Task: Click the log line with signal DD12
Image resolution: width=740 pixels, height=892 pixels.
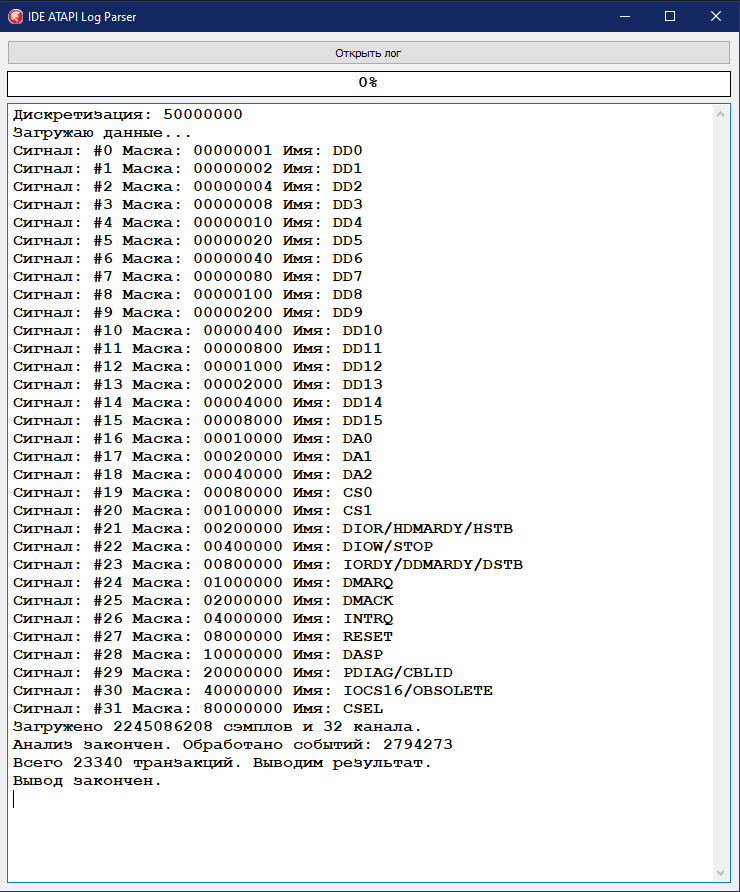Action: pyautogui.click(x=198, y=366)
